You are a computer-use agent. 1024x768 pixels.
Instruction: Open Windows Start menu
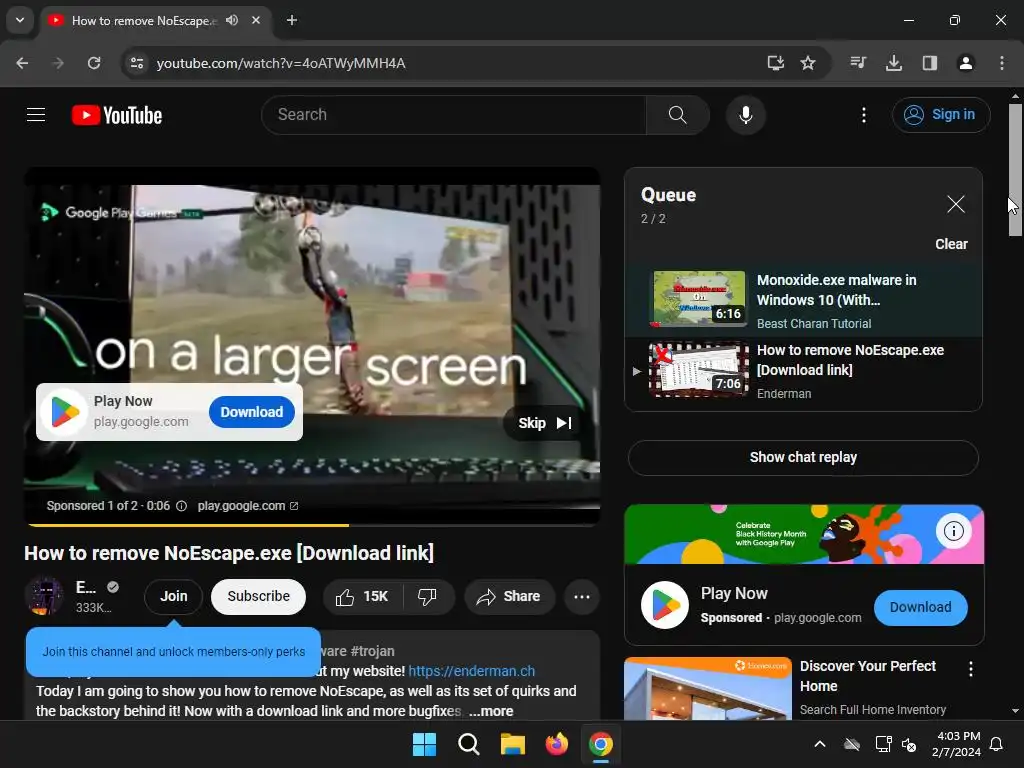(x=424, y=744)
